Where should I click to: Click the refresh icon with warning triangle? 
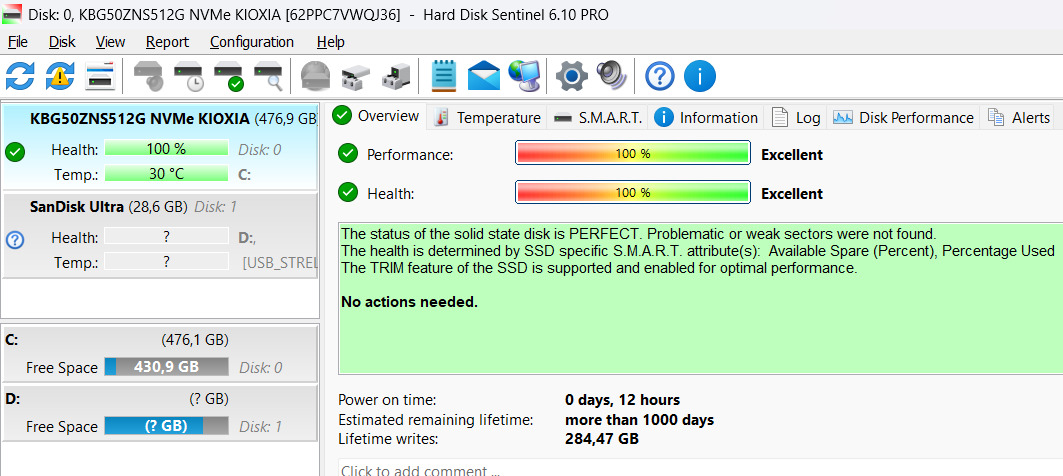60,75
